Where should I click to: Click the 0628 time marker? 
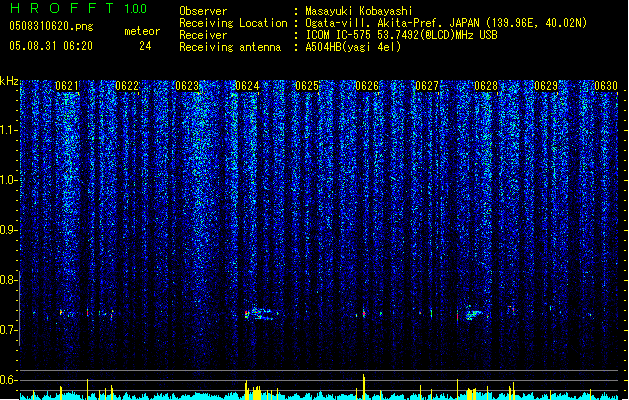click(x=486, y=86)
